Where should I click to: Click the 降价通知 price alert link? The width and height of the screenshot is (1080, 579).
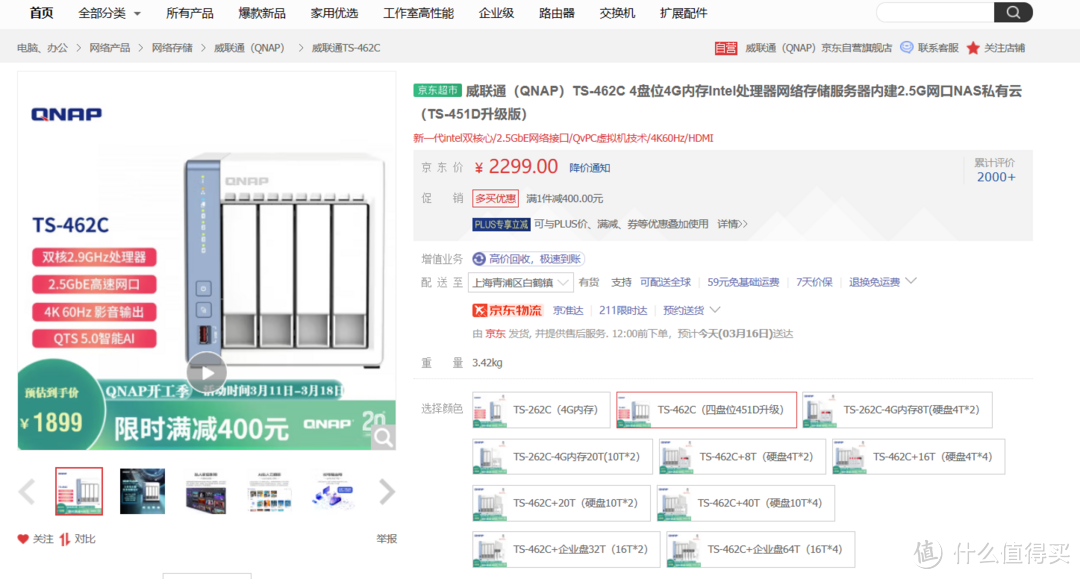[x=589, y=168]
